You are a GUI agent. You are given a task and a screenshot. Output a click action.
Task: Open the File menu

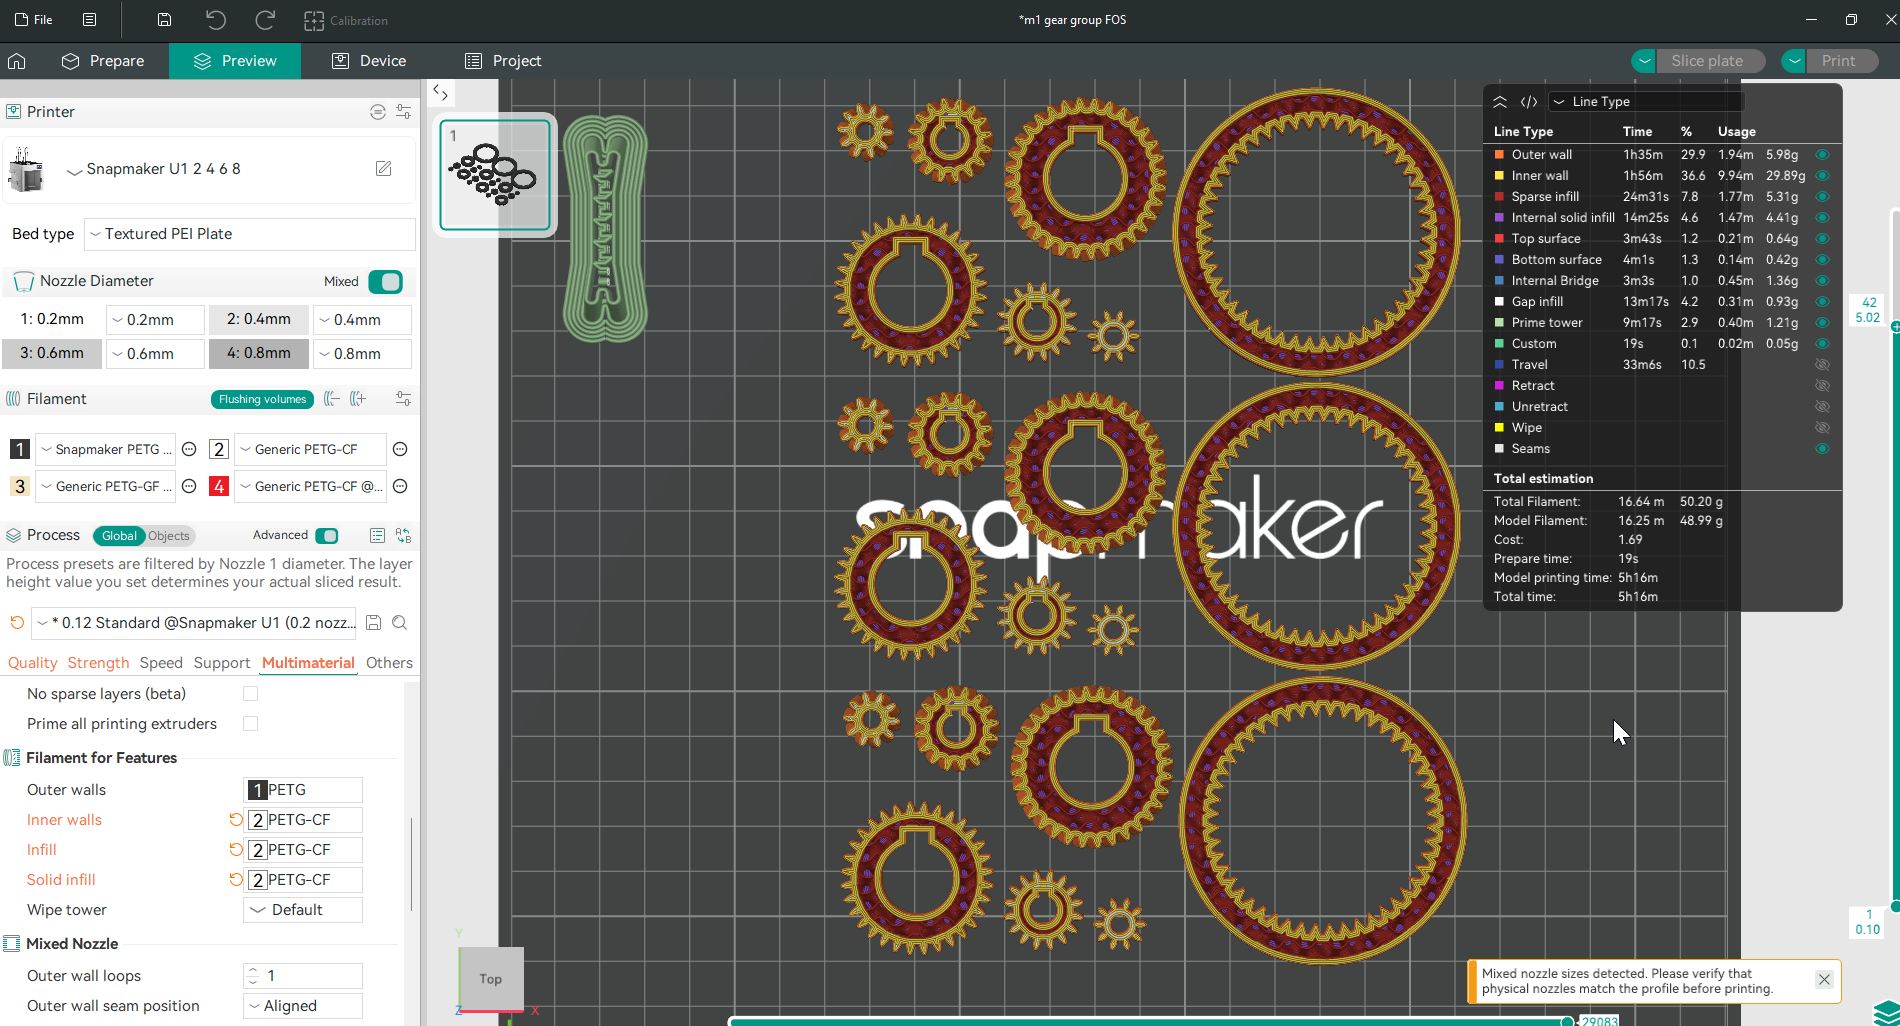click(x=34, y=20)
